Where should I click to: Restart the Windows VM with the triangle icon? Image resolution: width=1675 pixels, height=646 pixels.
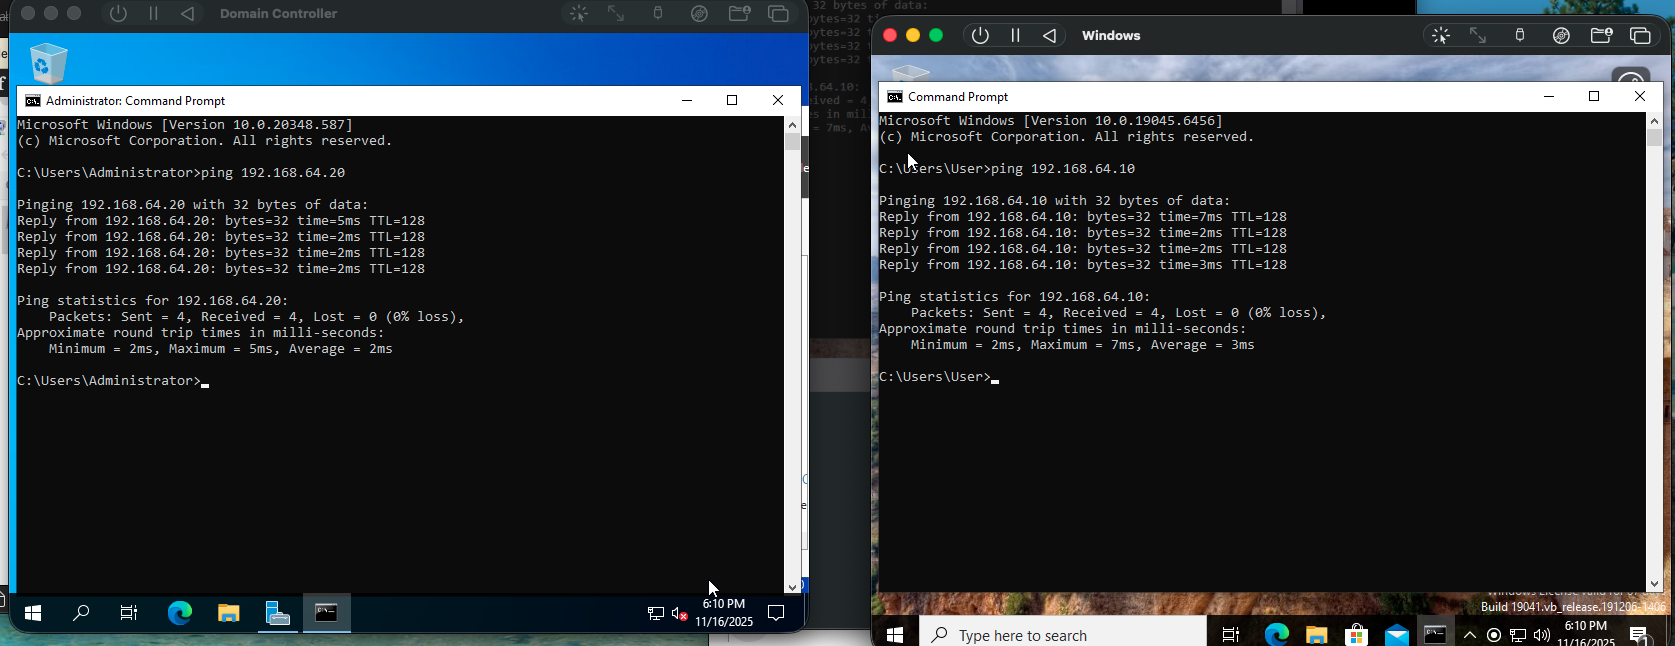[x=1049, y=35]
